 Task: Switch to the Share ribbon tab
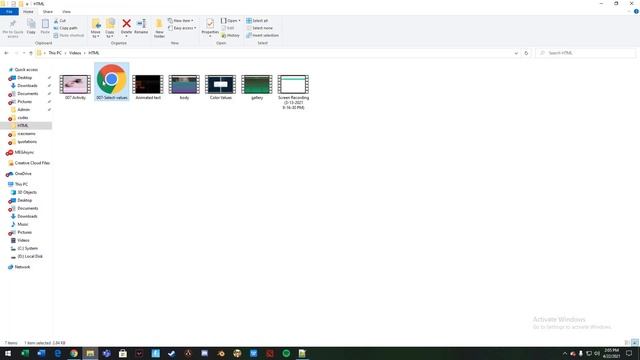click(48, 12)
